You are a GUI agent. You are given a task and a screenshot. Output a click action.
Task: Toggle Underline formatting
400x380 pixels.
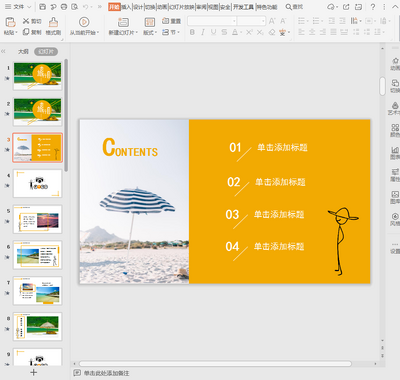[x=213, y=32]
